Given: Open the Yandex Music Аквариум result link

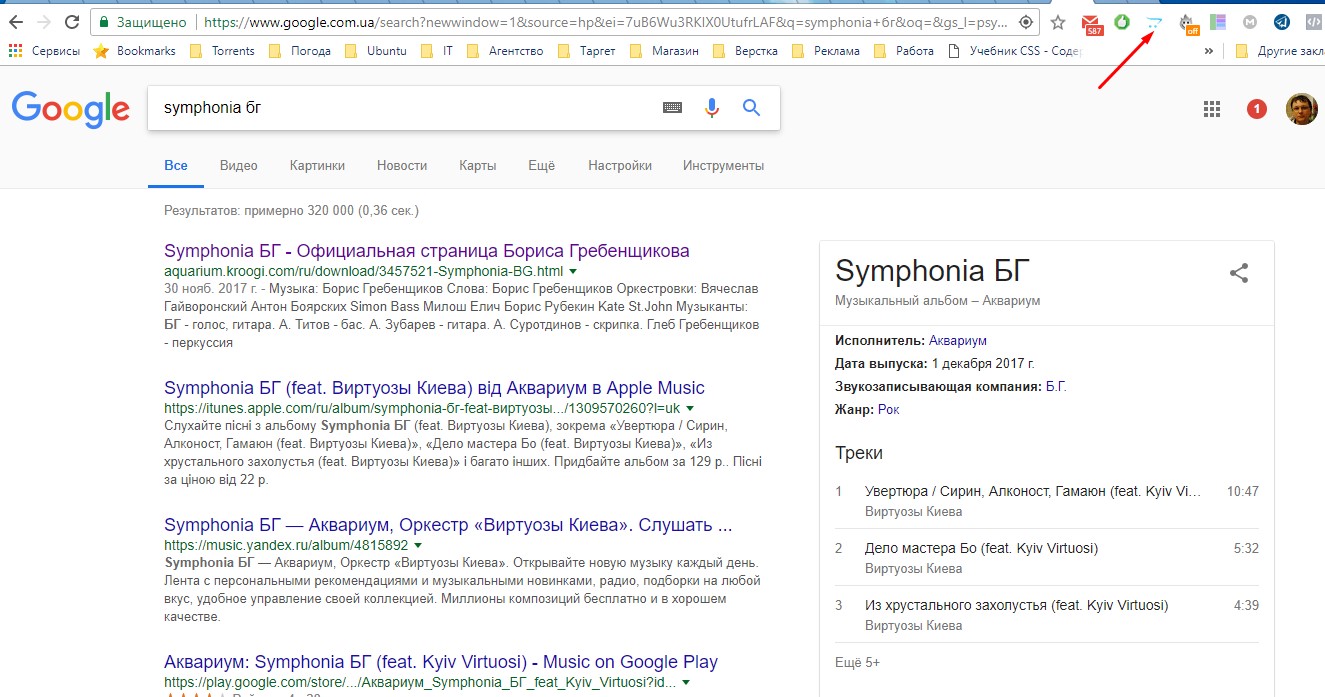Looking at the screenshot, I should (448, 525).
